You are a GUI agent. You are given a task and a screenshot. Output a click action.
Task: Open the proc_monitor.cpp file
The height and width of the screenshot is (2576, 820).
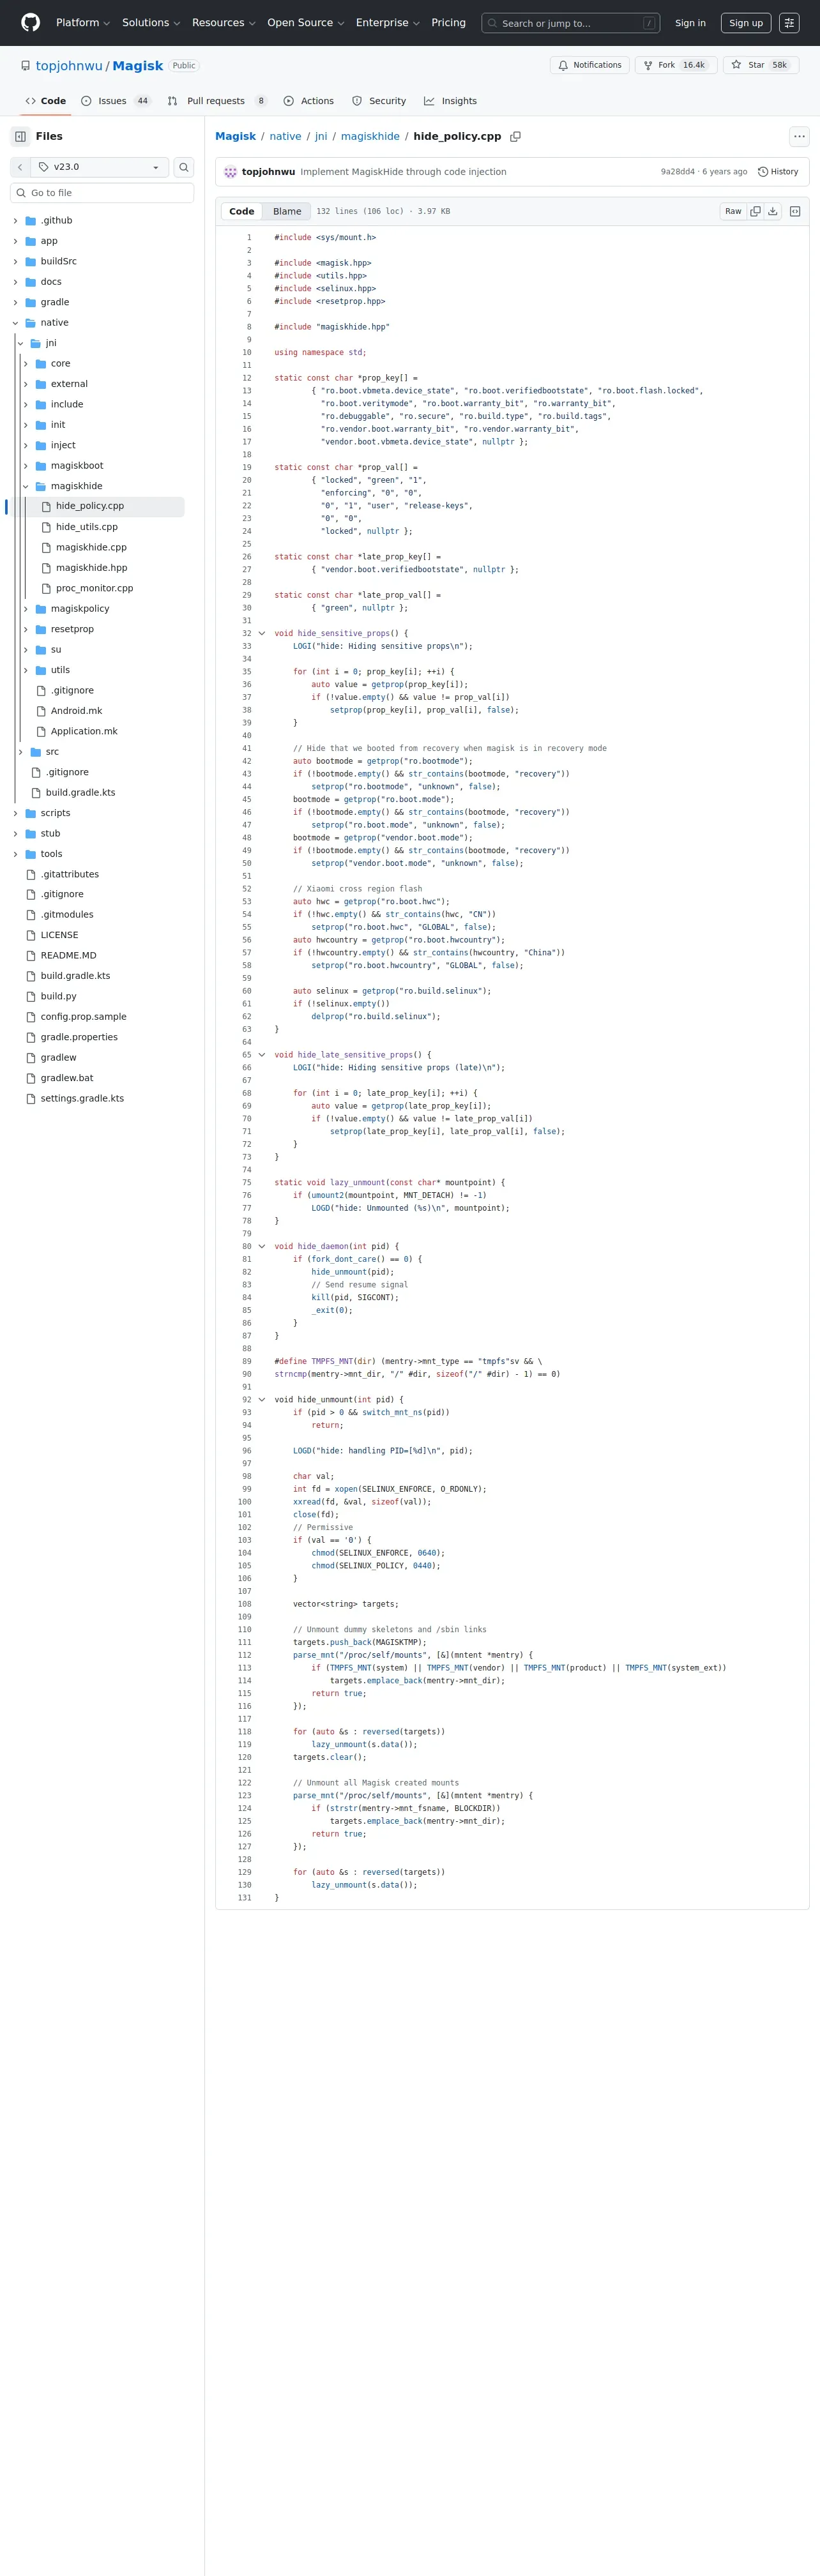(x=94, y=588)
